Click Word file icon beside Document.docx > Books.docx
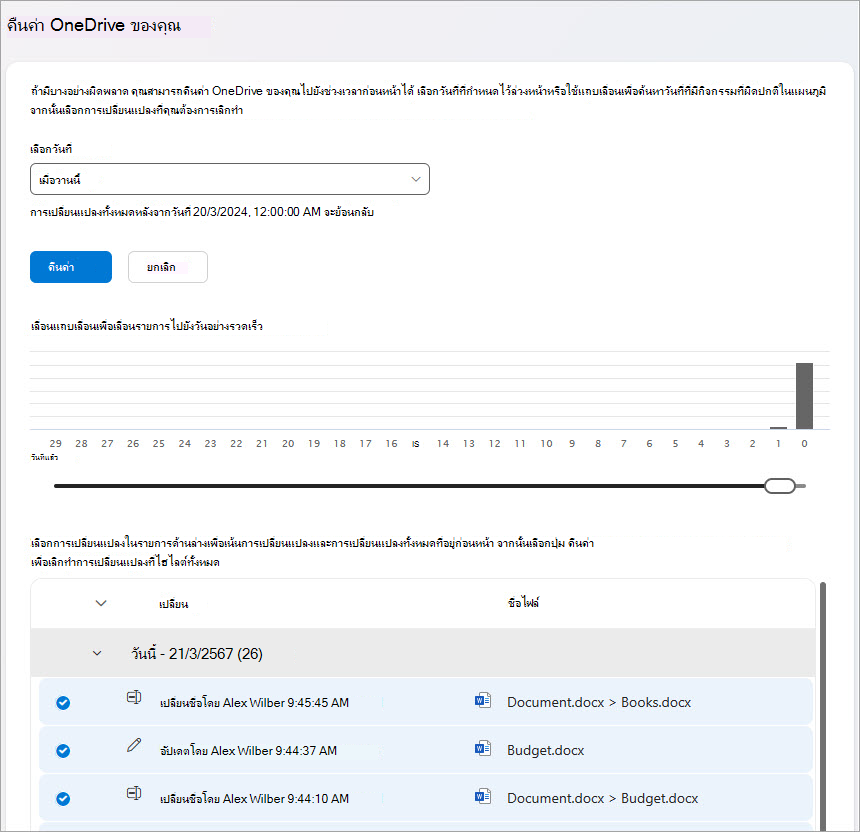This screenshot has width=860, height=832. [x=483, y=700]
